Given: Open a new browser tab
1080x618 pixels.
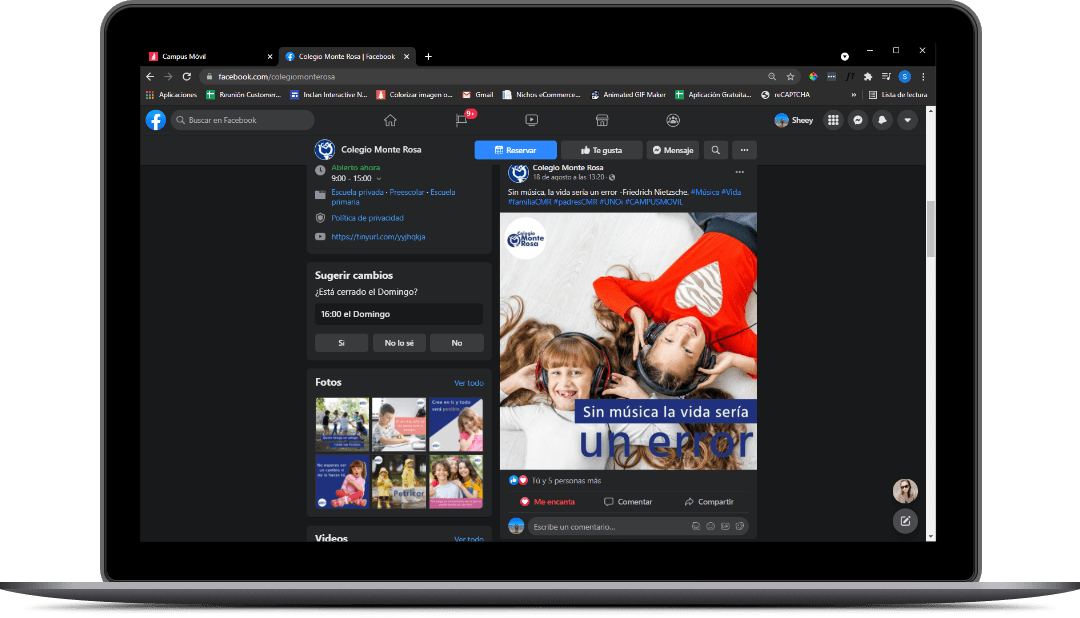Looking at the screenshot, I should click(x=428, y=56).
